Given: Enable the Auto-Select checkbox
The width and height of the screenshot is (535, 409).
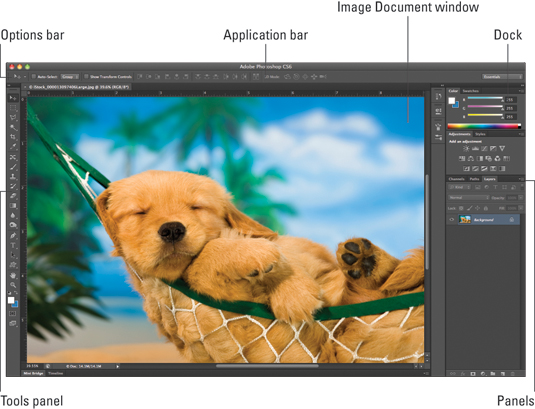Looking at the screenshot, I should (34, 76).
